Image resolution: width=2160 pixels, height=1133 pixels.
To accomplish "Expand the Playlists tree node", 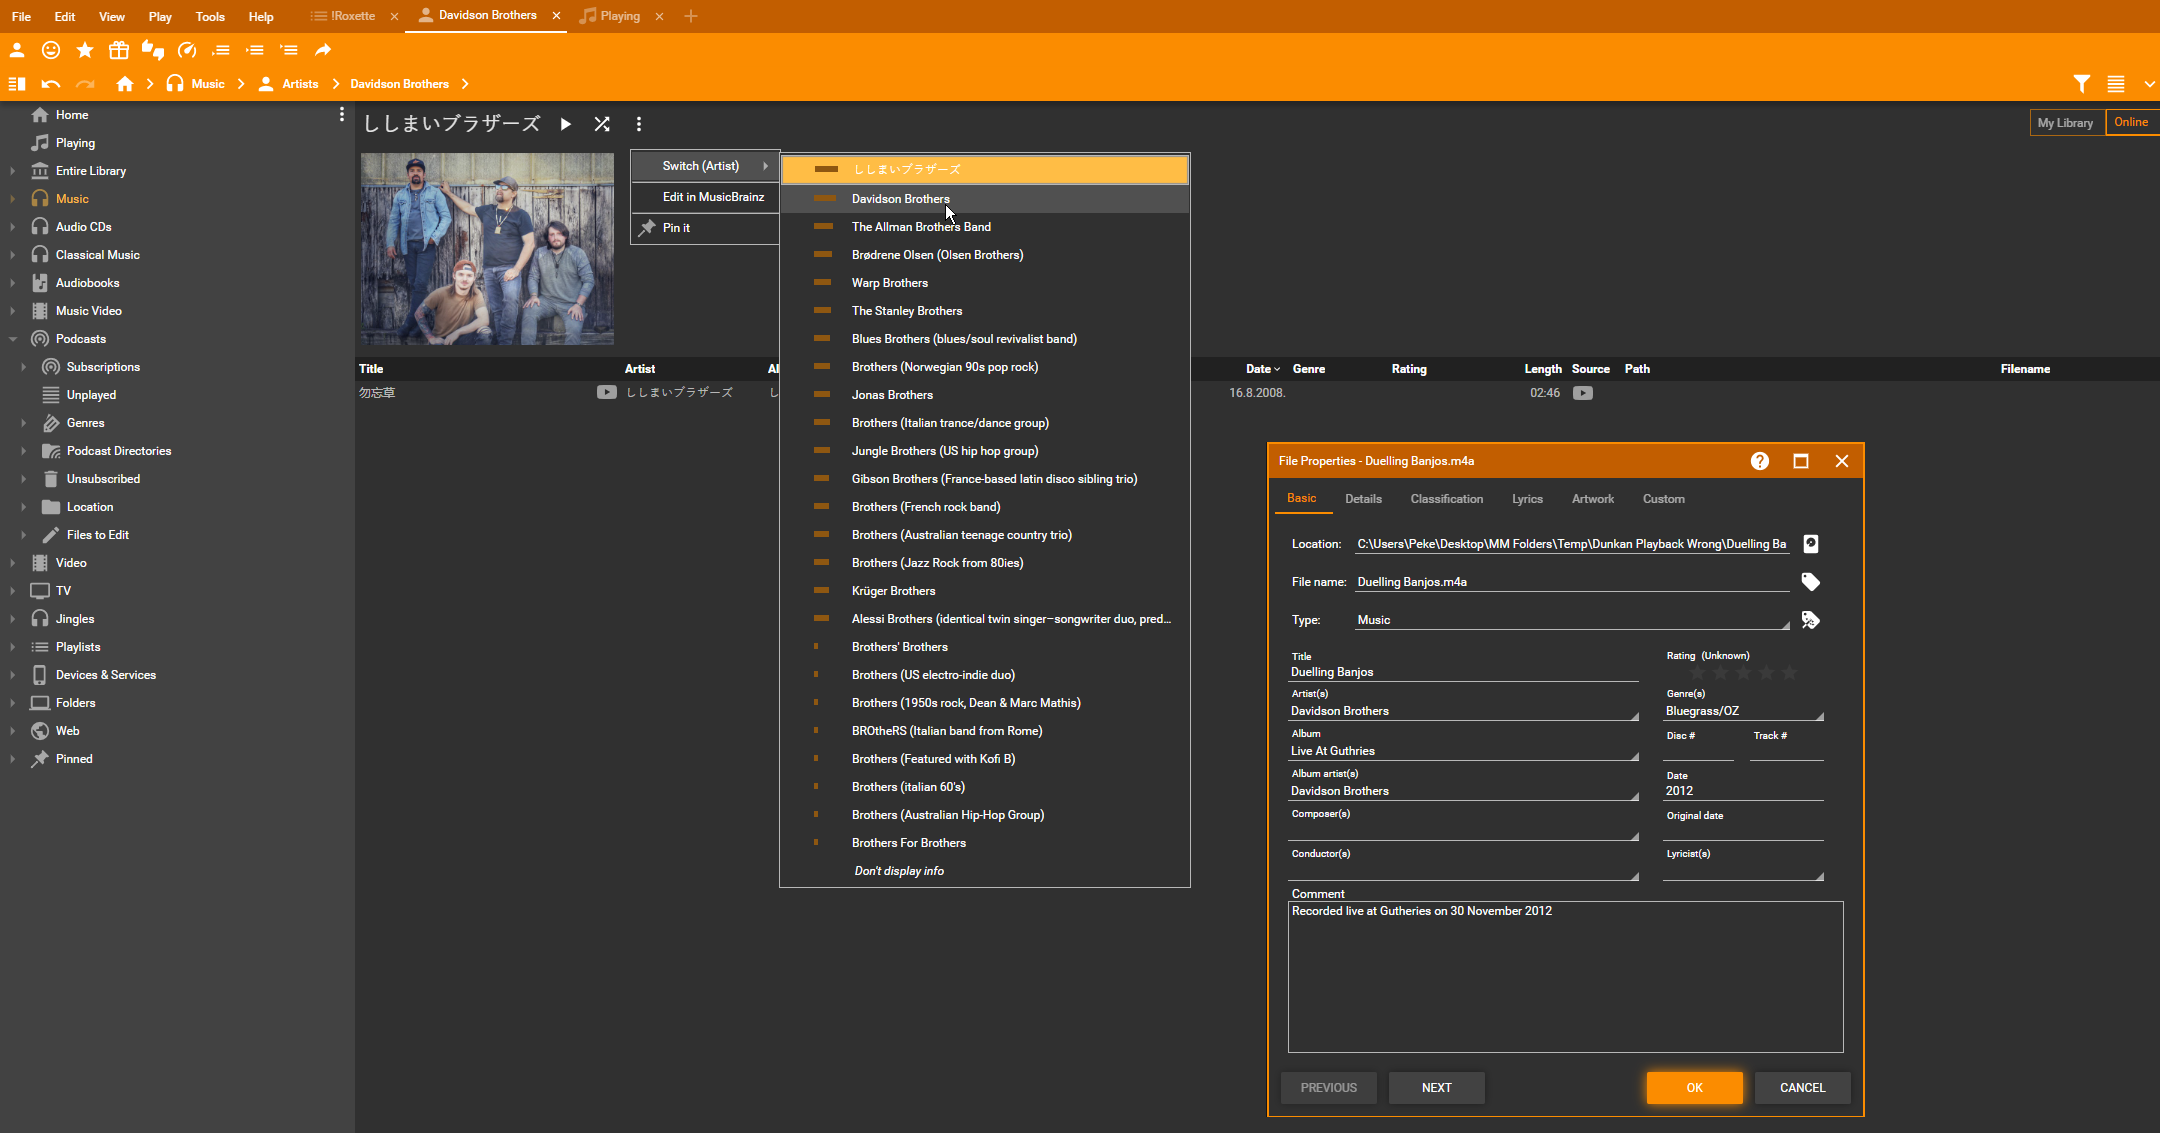I will pyautogui.click(x=12, y=647).
